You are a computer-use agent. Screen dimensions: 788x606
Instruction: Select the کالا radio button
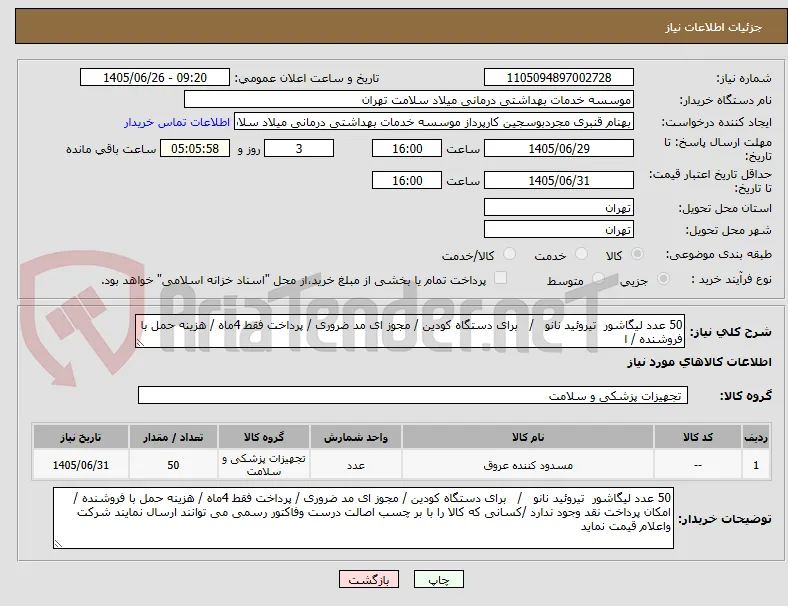pyautogui.click(x=637, y=254)
